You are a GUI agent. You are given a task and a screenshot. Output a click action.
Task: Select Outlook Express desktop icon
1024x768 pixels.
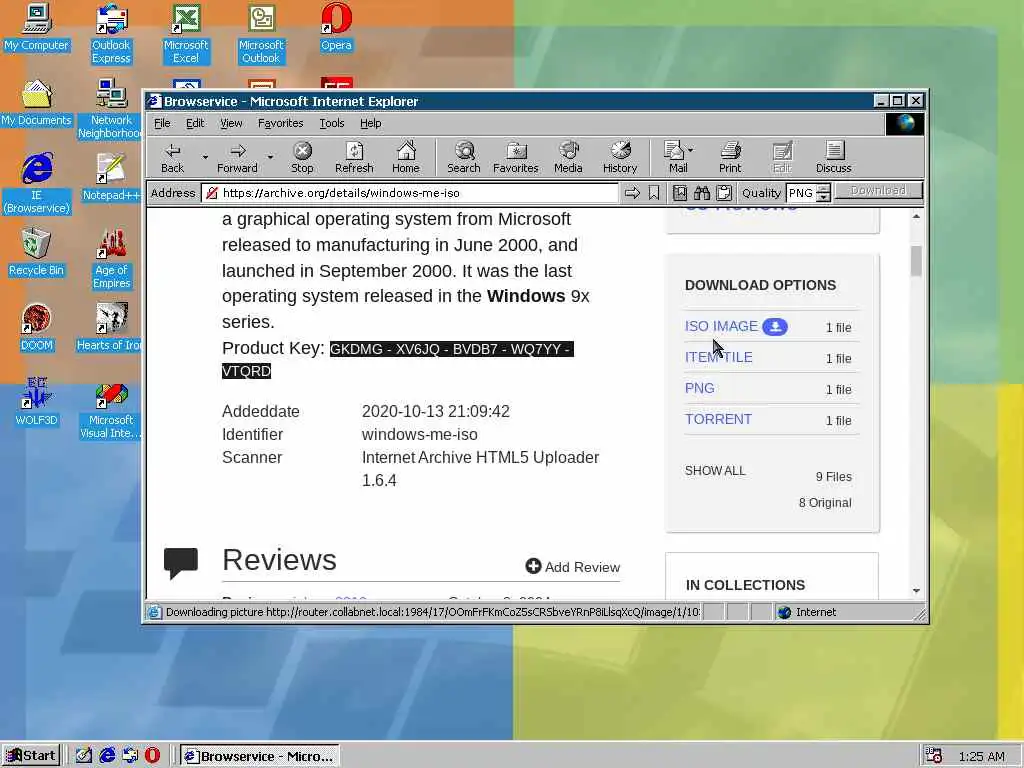pyautogui.click(x=111, y=33)
